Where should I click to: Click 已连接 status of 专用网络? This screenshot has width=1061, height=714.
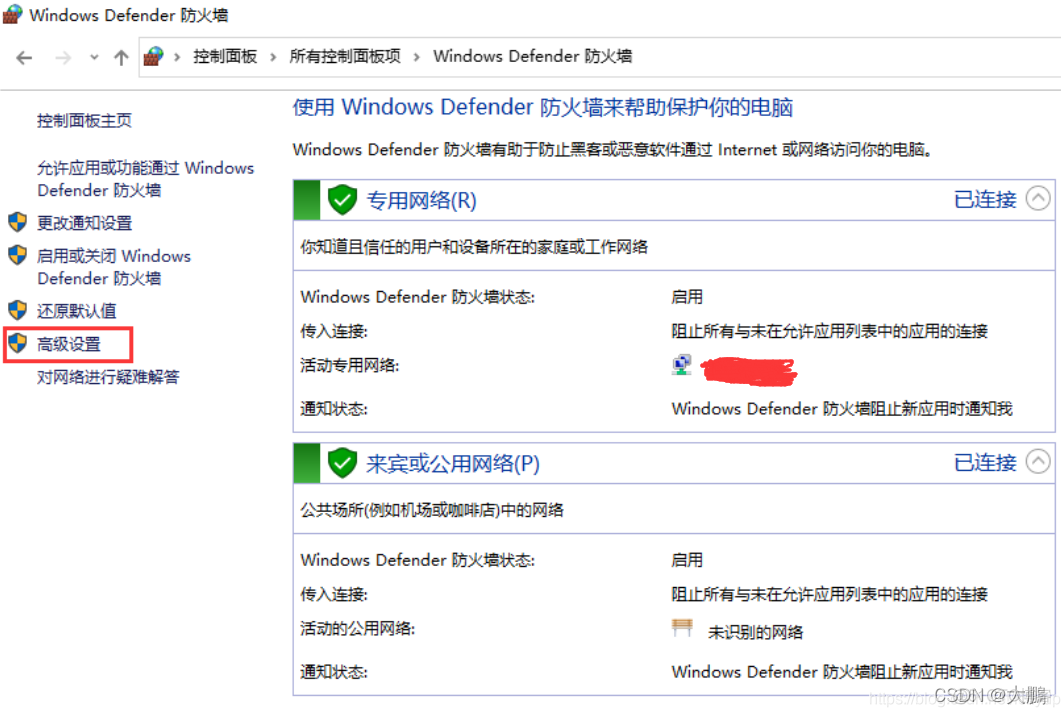pos(985,200)
